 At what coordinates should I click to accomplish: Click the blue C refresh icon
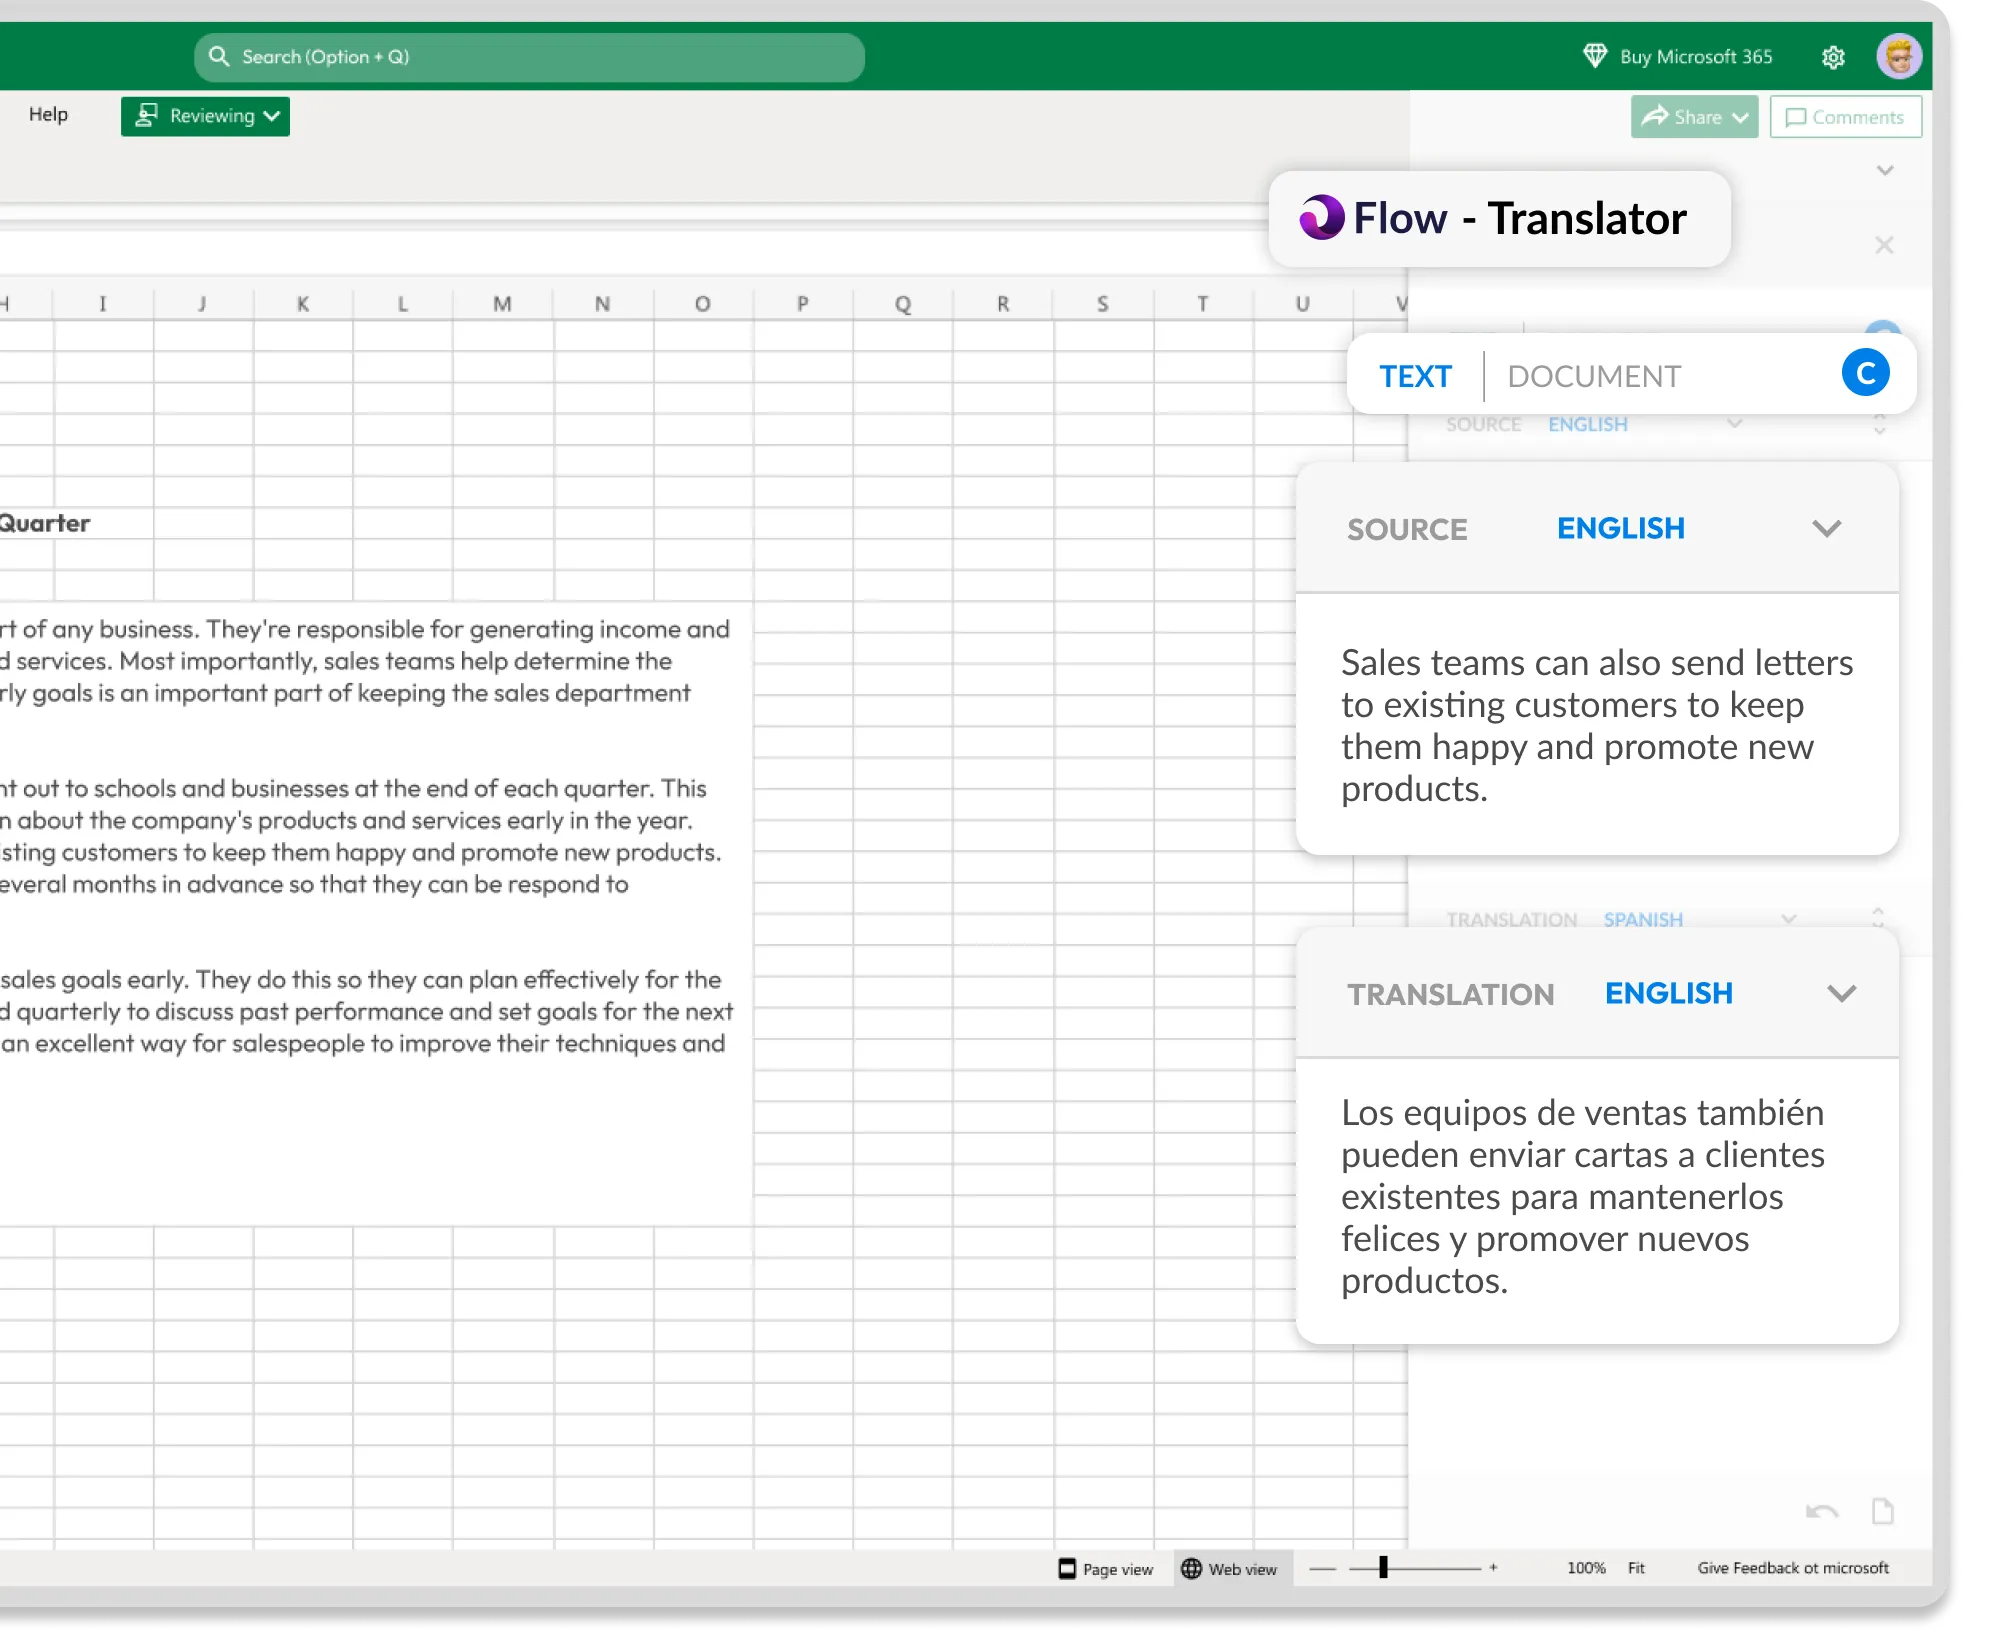pyautogui.click(x=1865, y=374)
